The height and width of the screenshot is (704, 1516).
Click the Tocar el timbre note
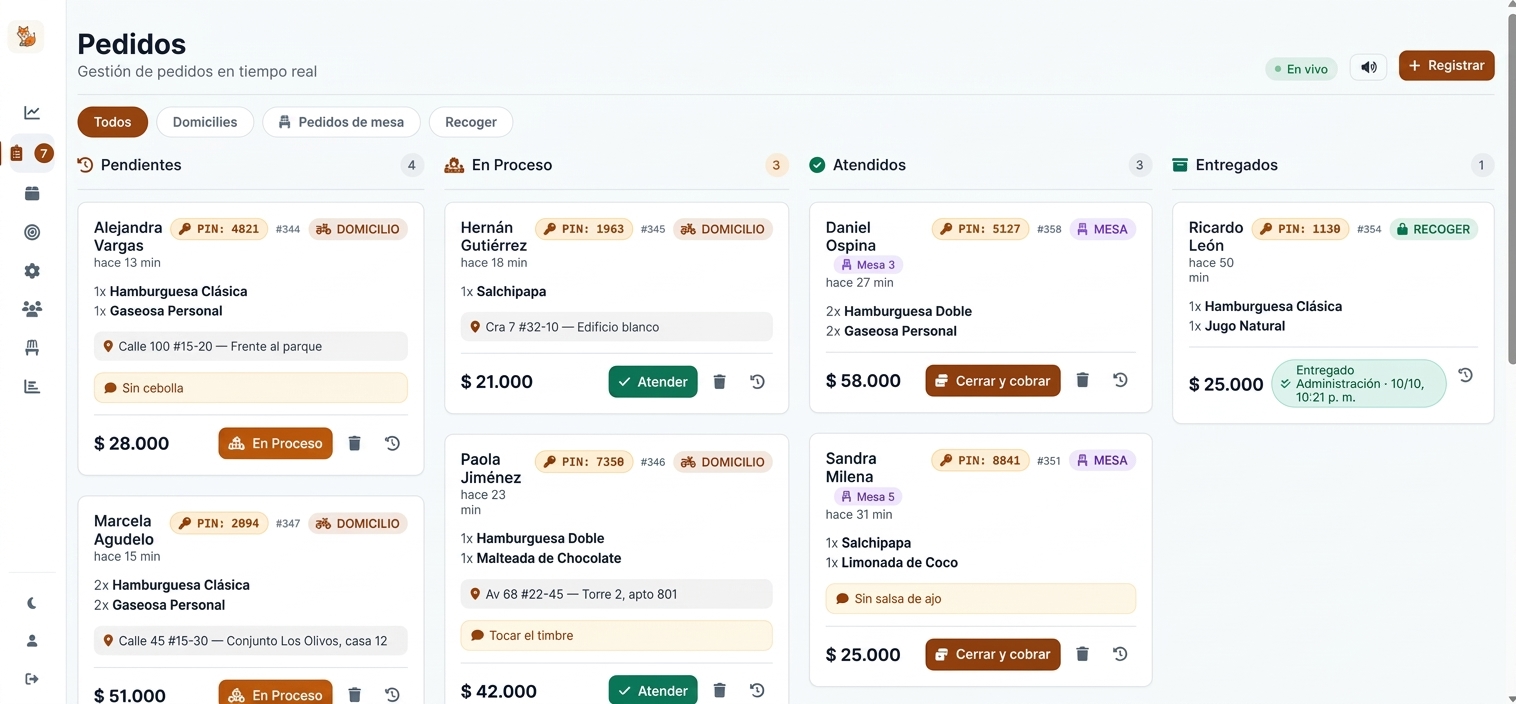coord(617,636)
